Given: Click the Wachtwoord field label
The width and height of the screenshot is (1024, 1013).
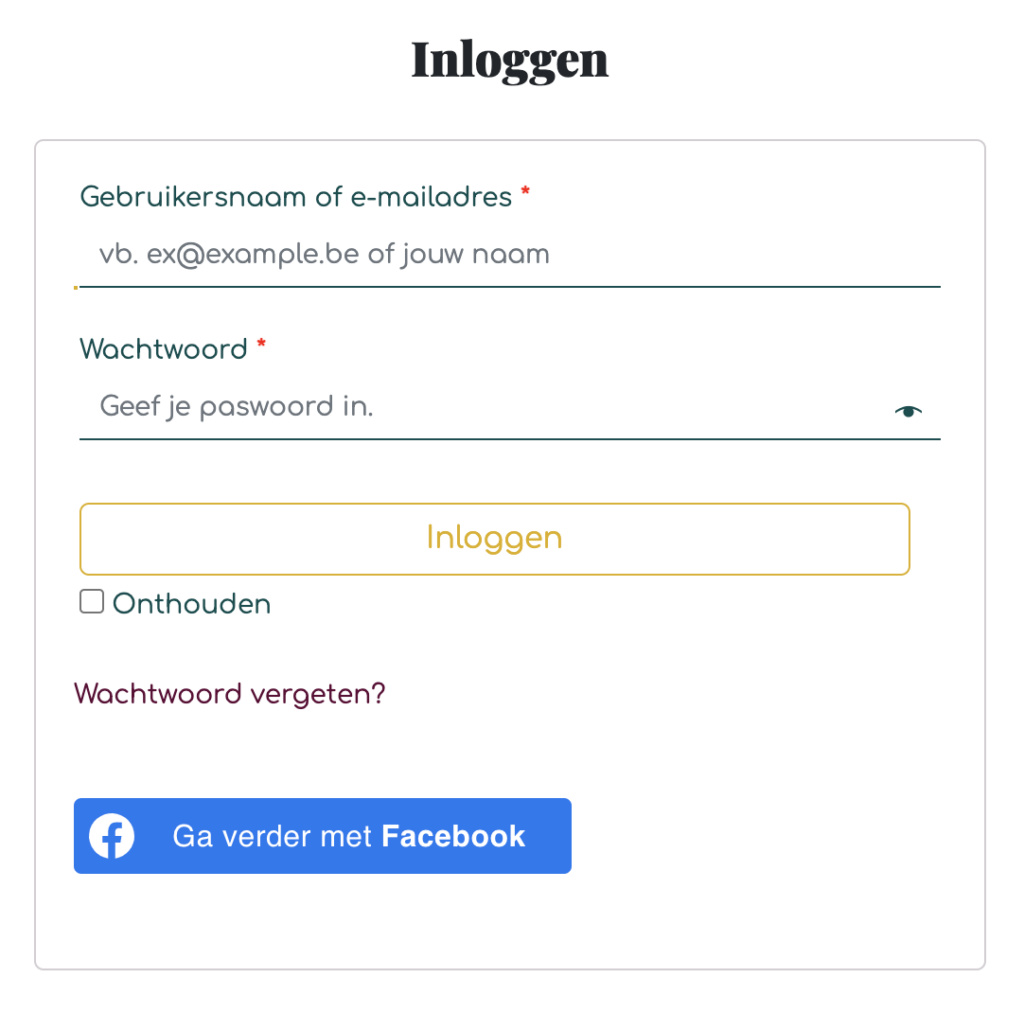Looking at the screenshot, I should click(163, 349).
